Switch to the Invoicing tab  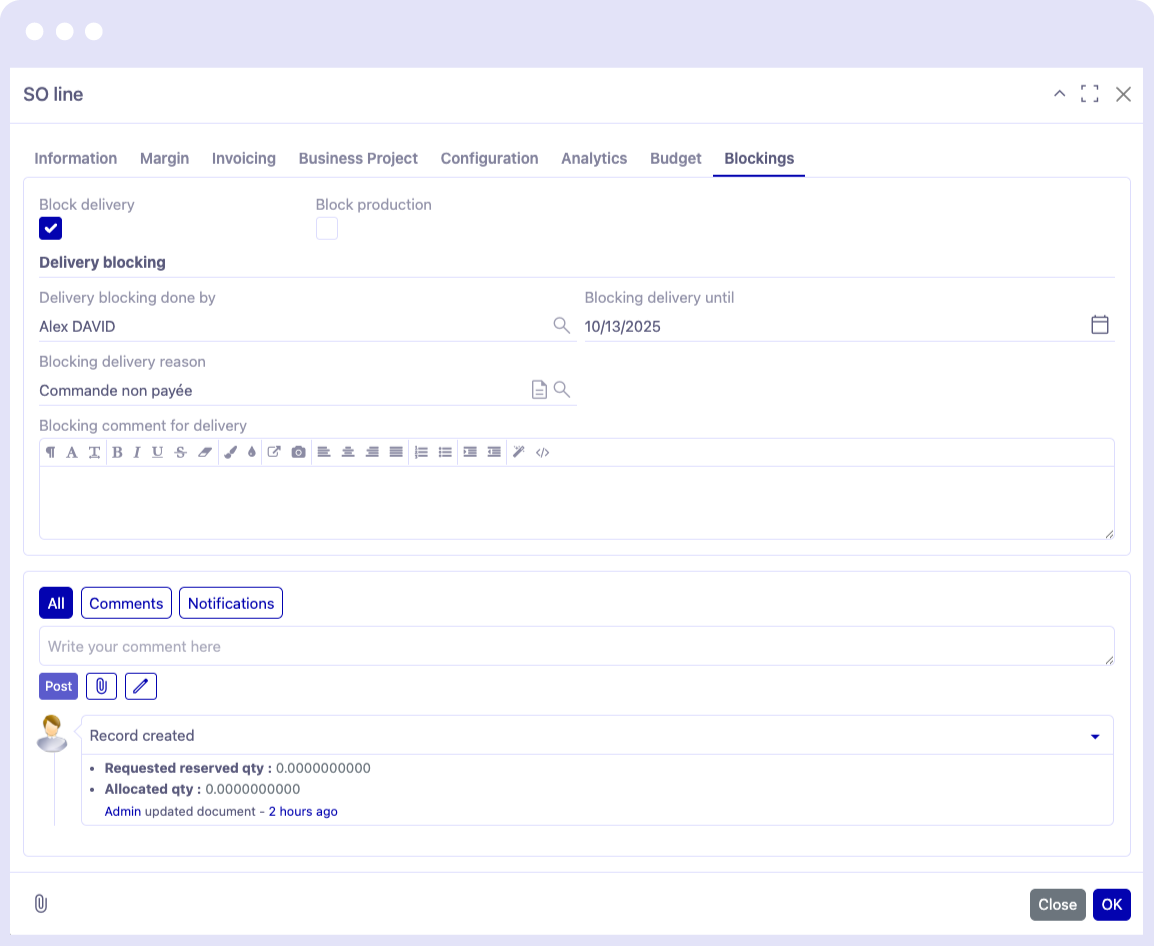point(243,158)
